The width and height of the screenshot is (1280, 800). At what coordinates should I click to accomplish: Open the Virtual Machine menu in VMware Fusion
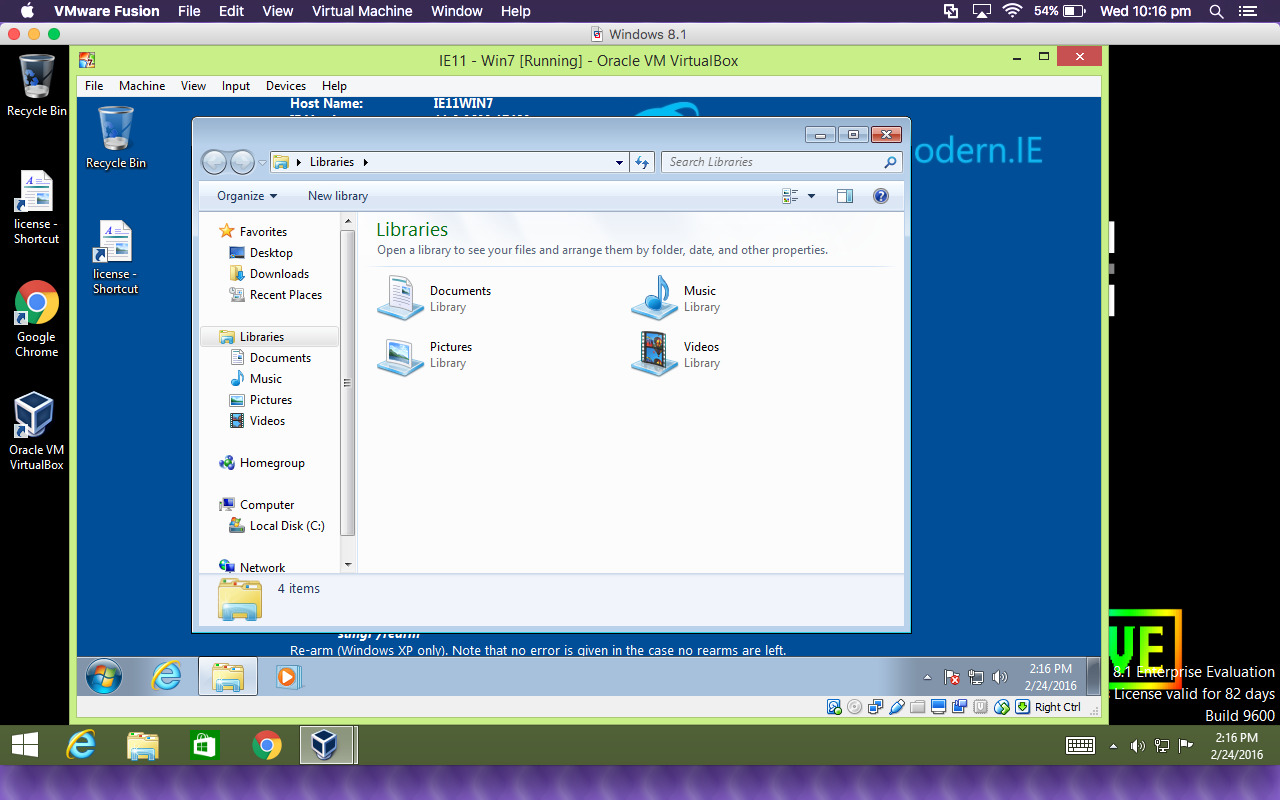362,11
